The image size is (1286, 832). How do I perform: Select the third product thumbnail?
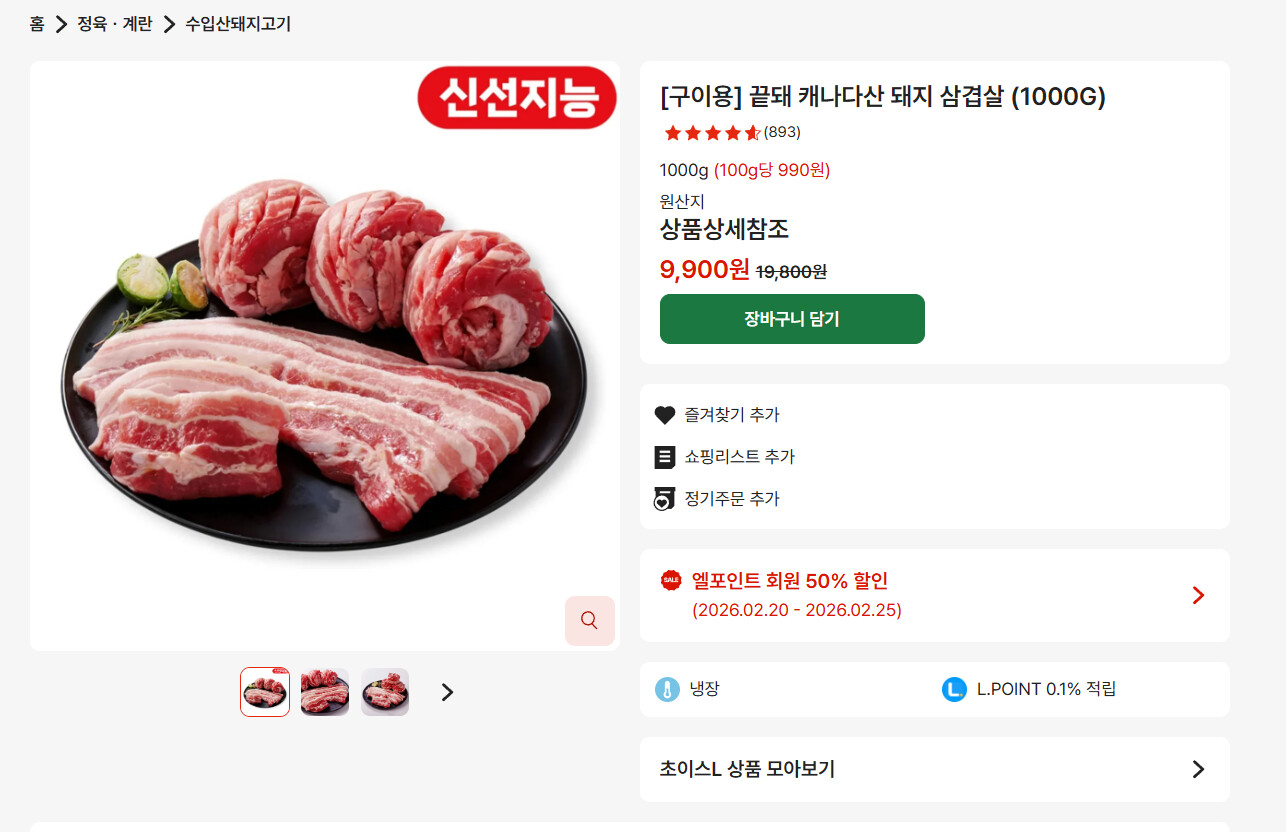[385, 692]
